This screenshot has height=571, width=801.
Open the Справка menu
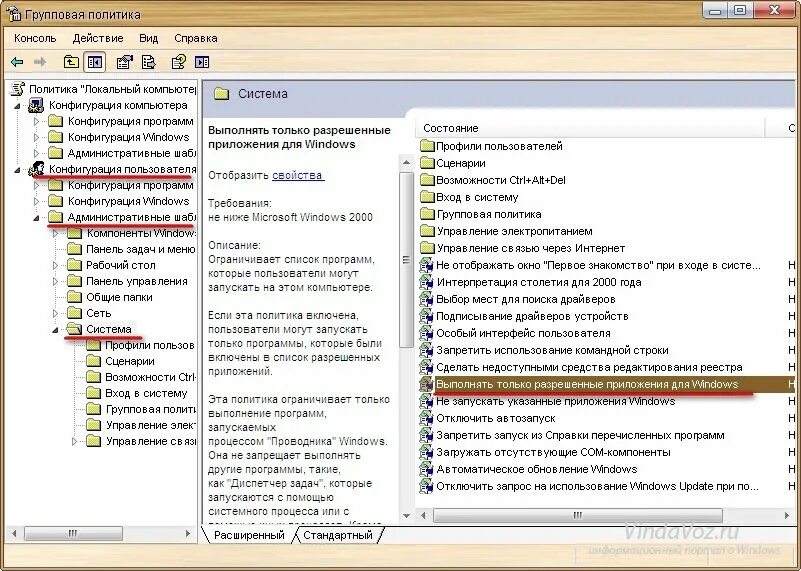pos(196,38)
